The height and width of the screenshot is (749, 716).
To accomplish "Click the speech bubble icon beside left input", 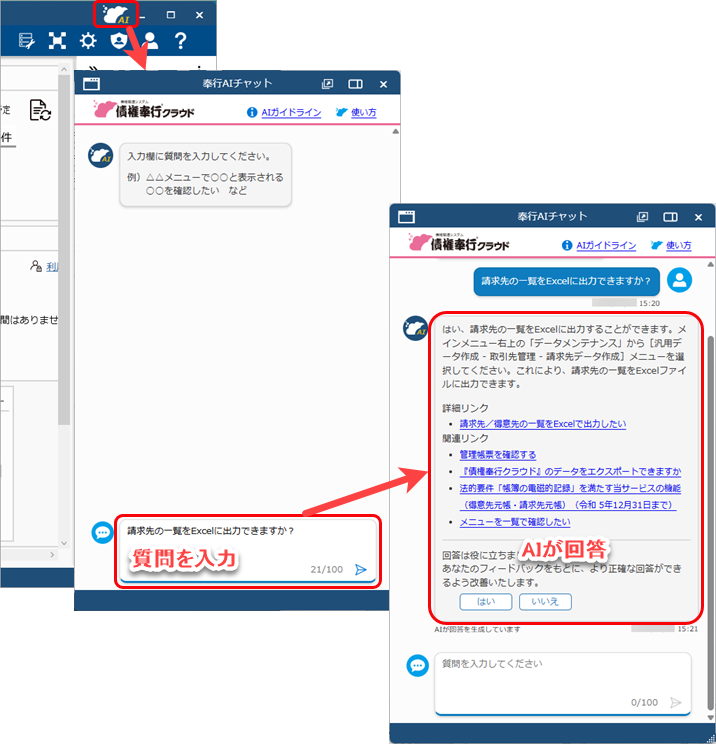I will click(102, 533).
